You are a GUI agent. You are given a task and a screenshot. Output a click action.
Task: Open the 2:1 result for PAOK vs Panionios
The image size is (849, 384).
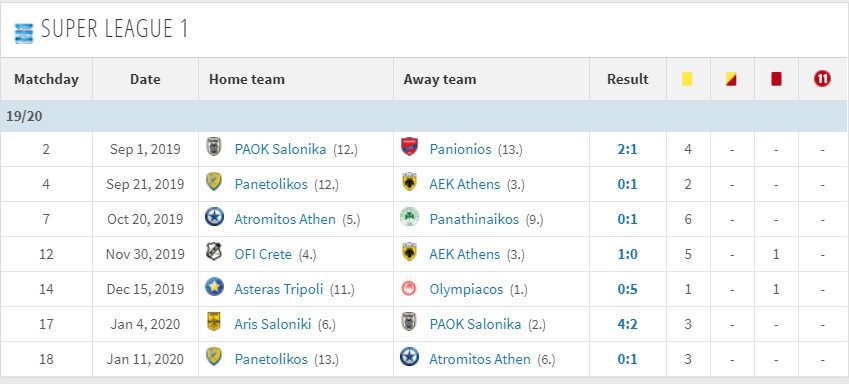point(627,149)
